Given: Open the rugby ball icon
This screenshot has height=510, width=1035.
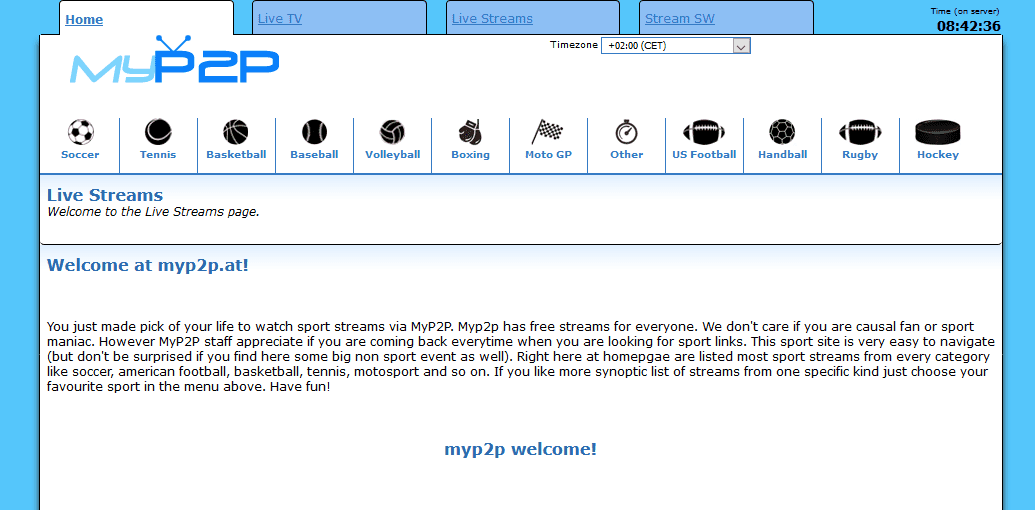Looking at the screenshot, I should pos(860,132).
